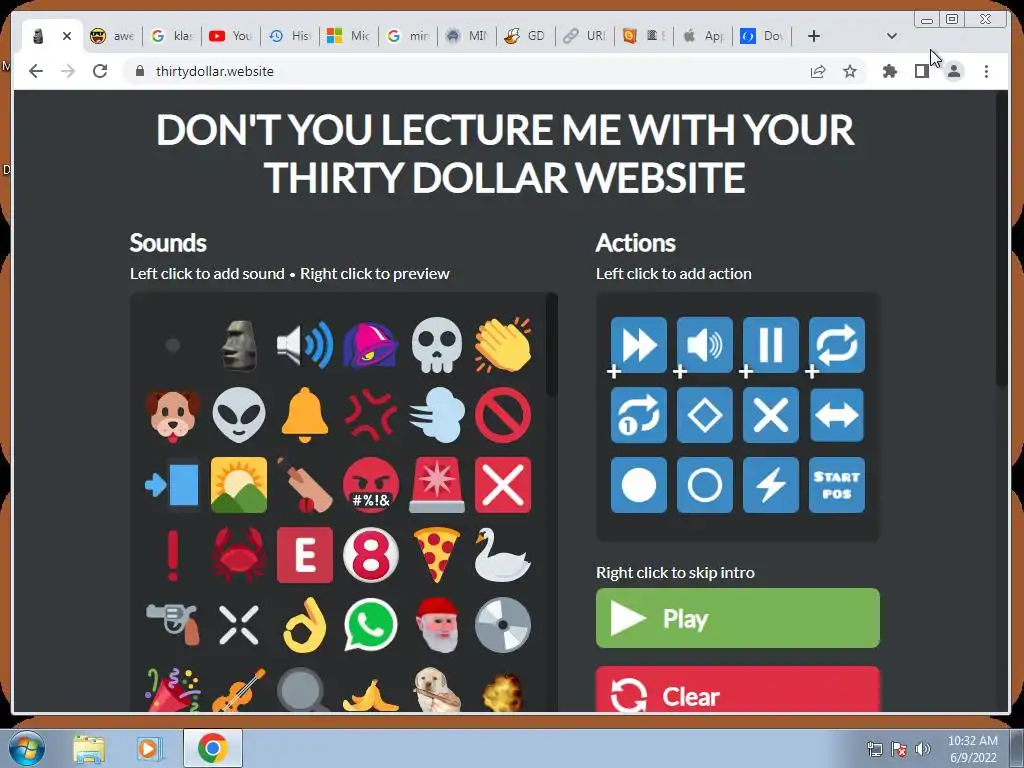Add the red prohibited sign sound
Screen dimensions: 1024x768
503,415
